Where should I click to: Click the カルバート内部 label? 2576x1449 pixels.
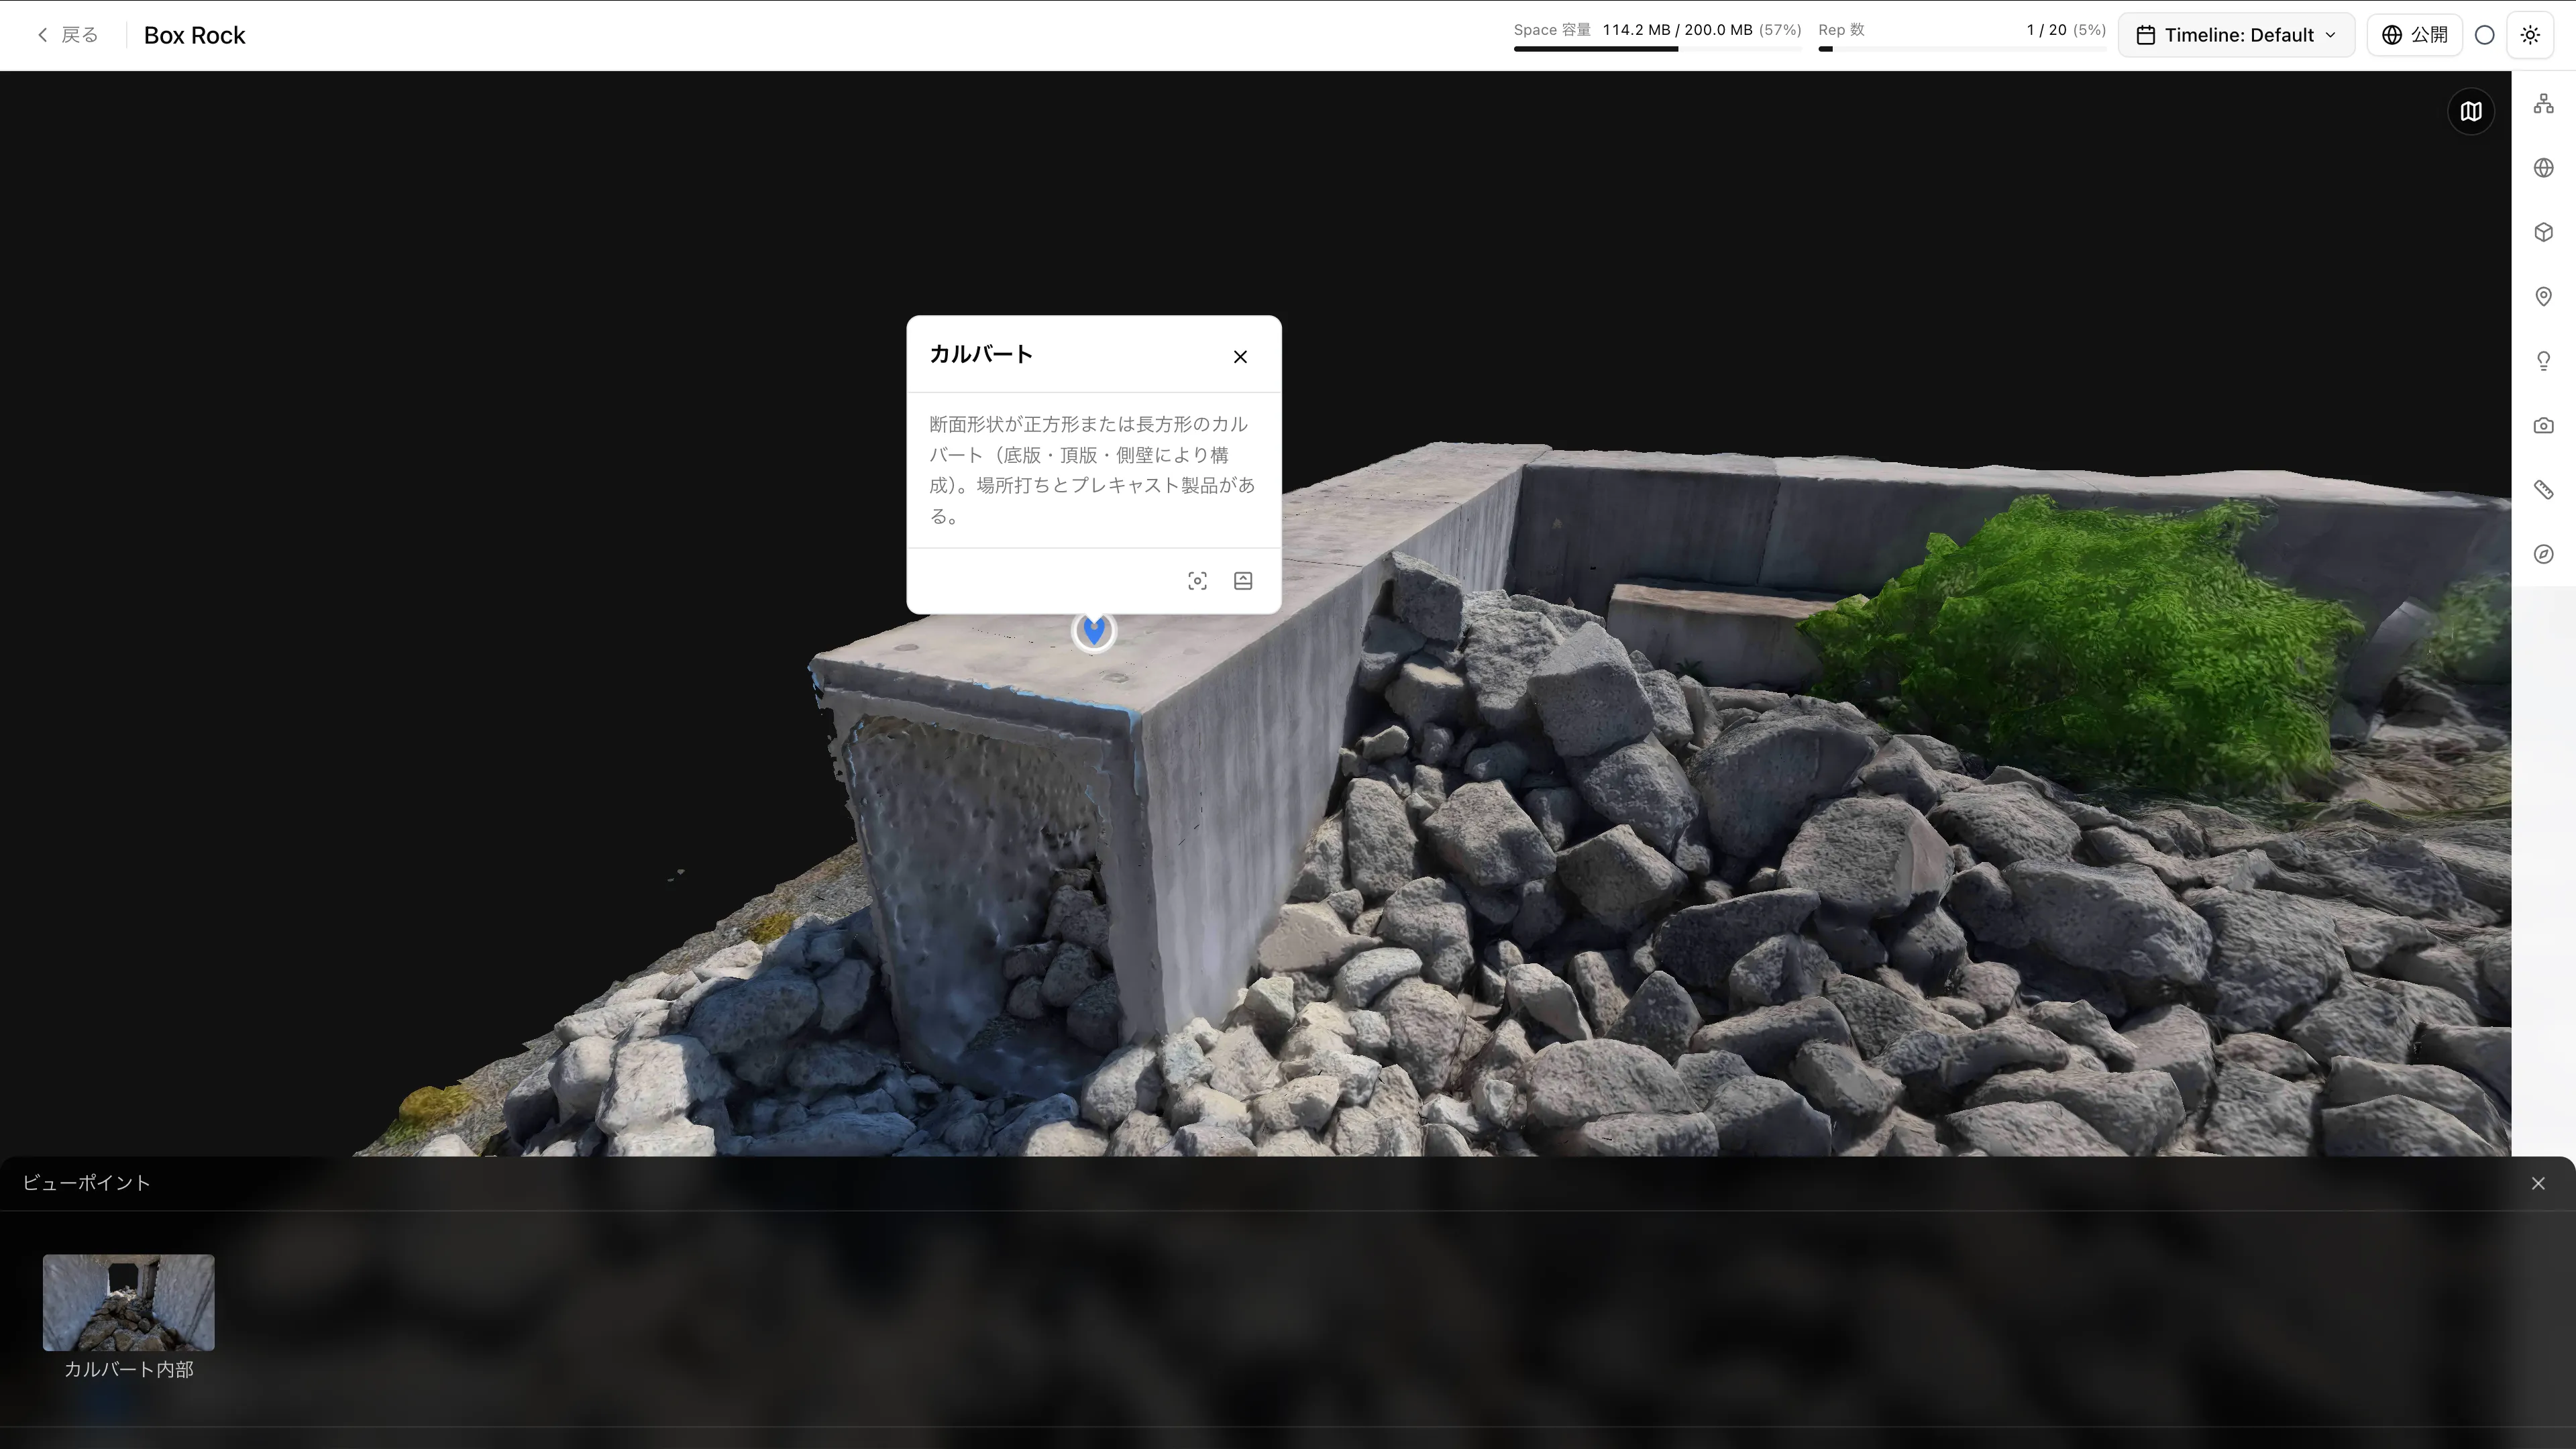(x=128, y=1369)
